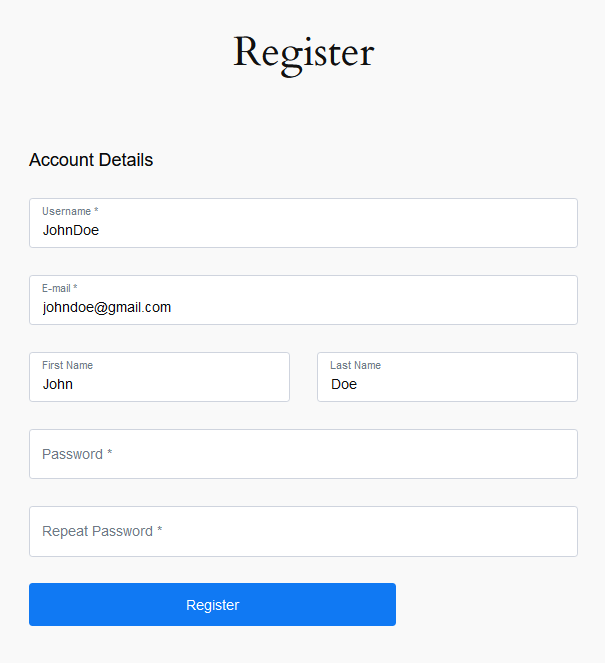Focus the E-mail input field
Image resolution: width=605 pixels, height=663 pixels.
303,300
